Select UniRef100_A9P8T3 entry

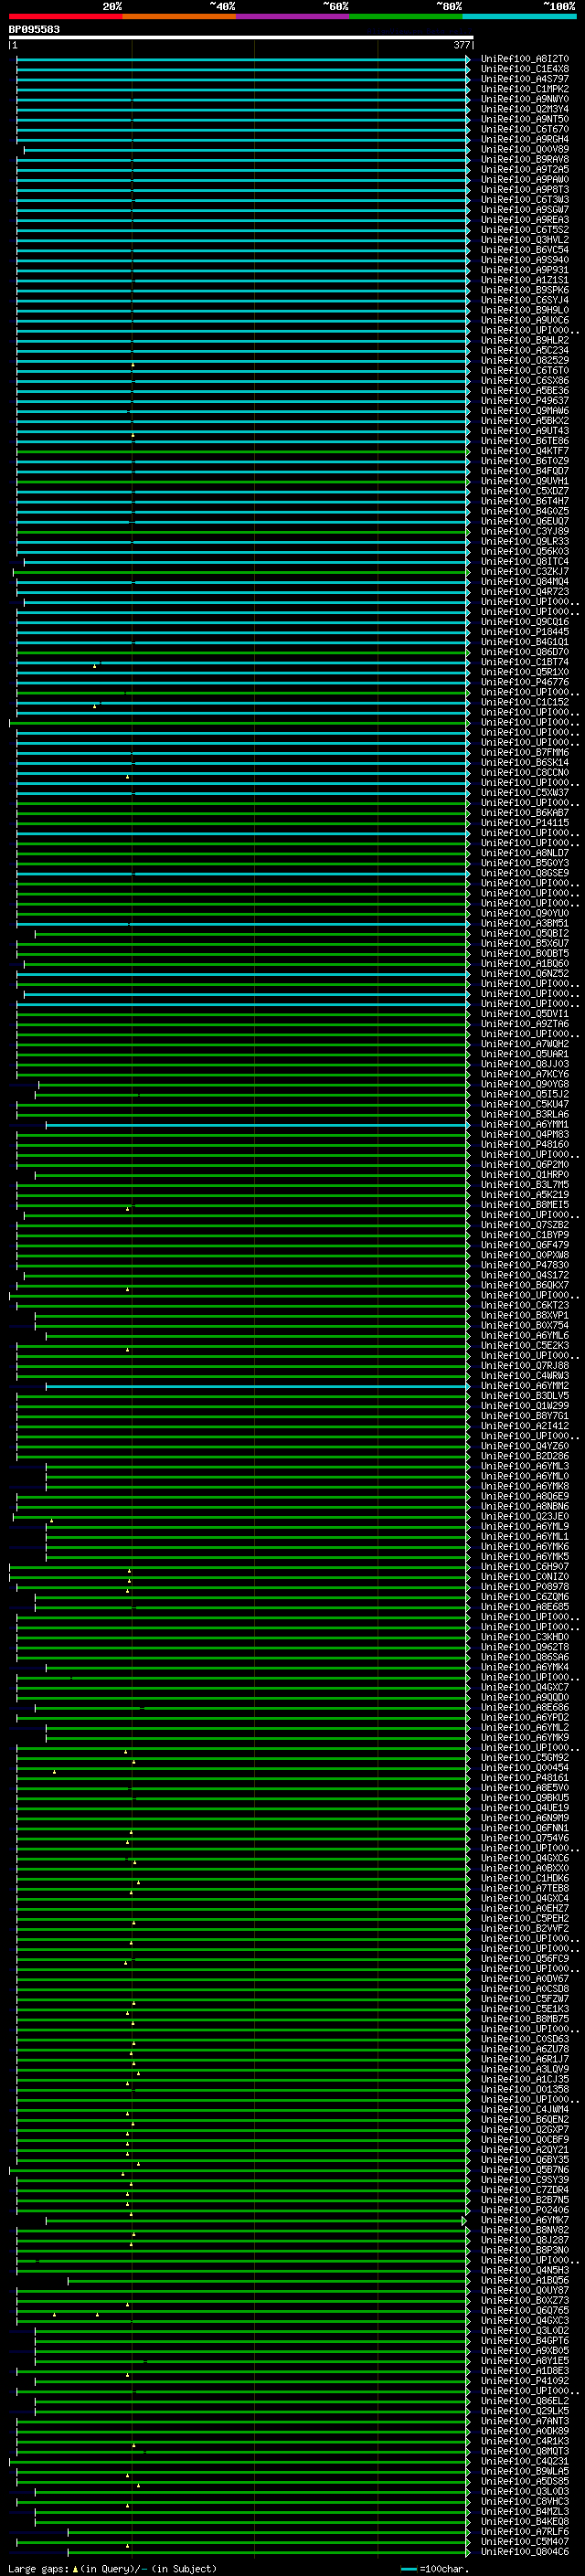pos(525,190)
